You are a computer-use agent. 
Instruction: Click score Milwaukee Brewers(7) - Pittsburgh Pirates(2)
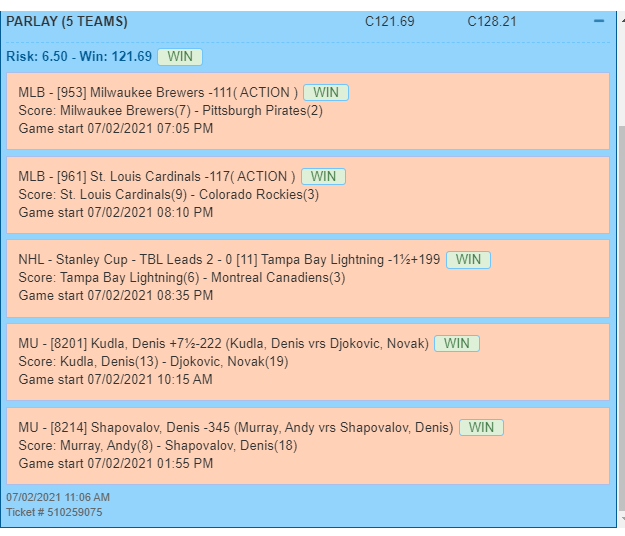tap(171, 110)
